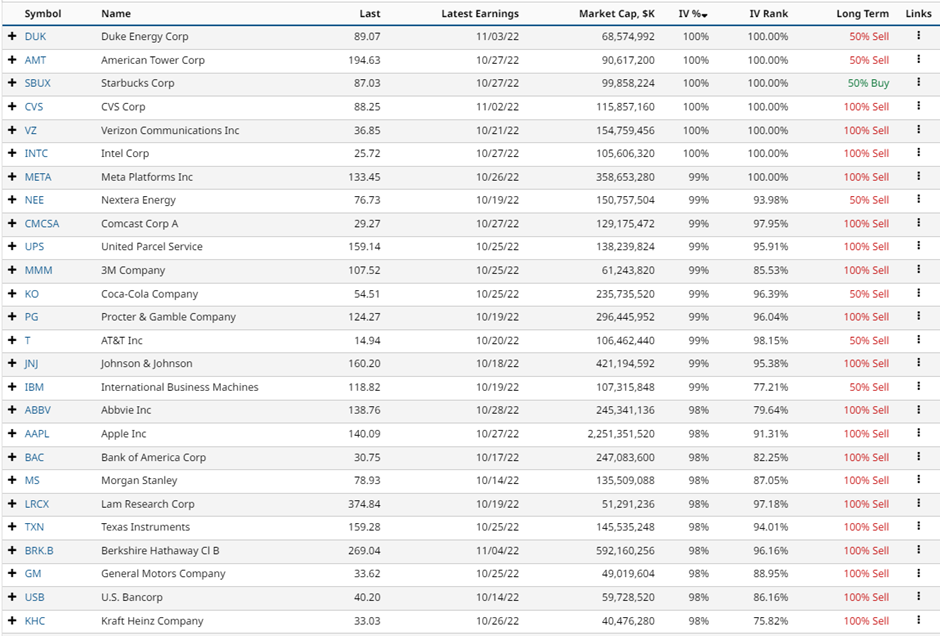Expand the DUK row with plus sign
940x636 pixels.
click(x=12, y=36)
